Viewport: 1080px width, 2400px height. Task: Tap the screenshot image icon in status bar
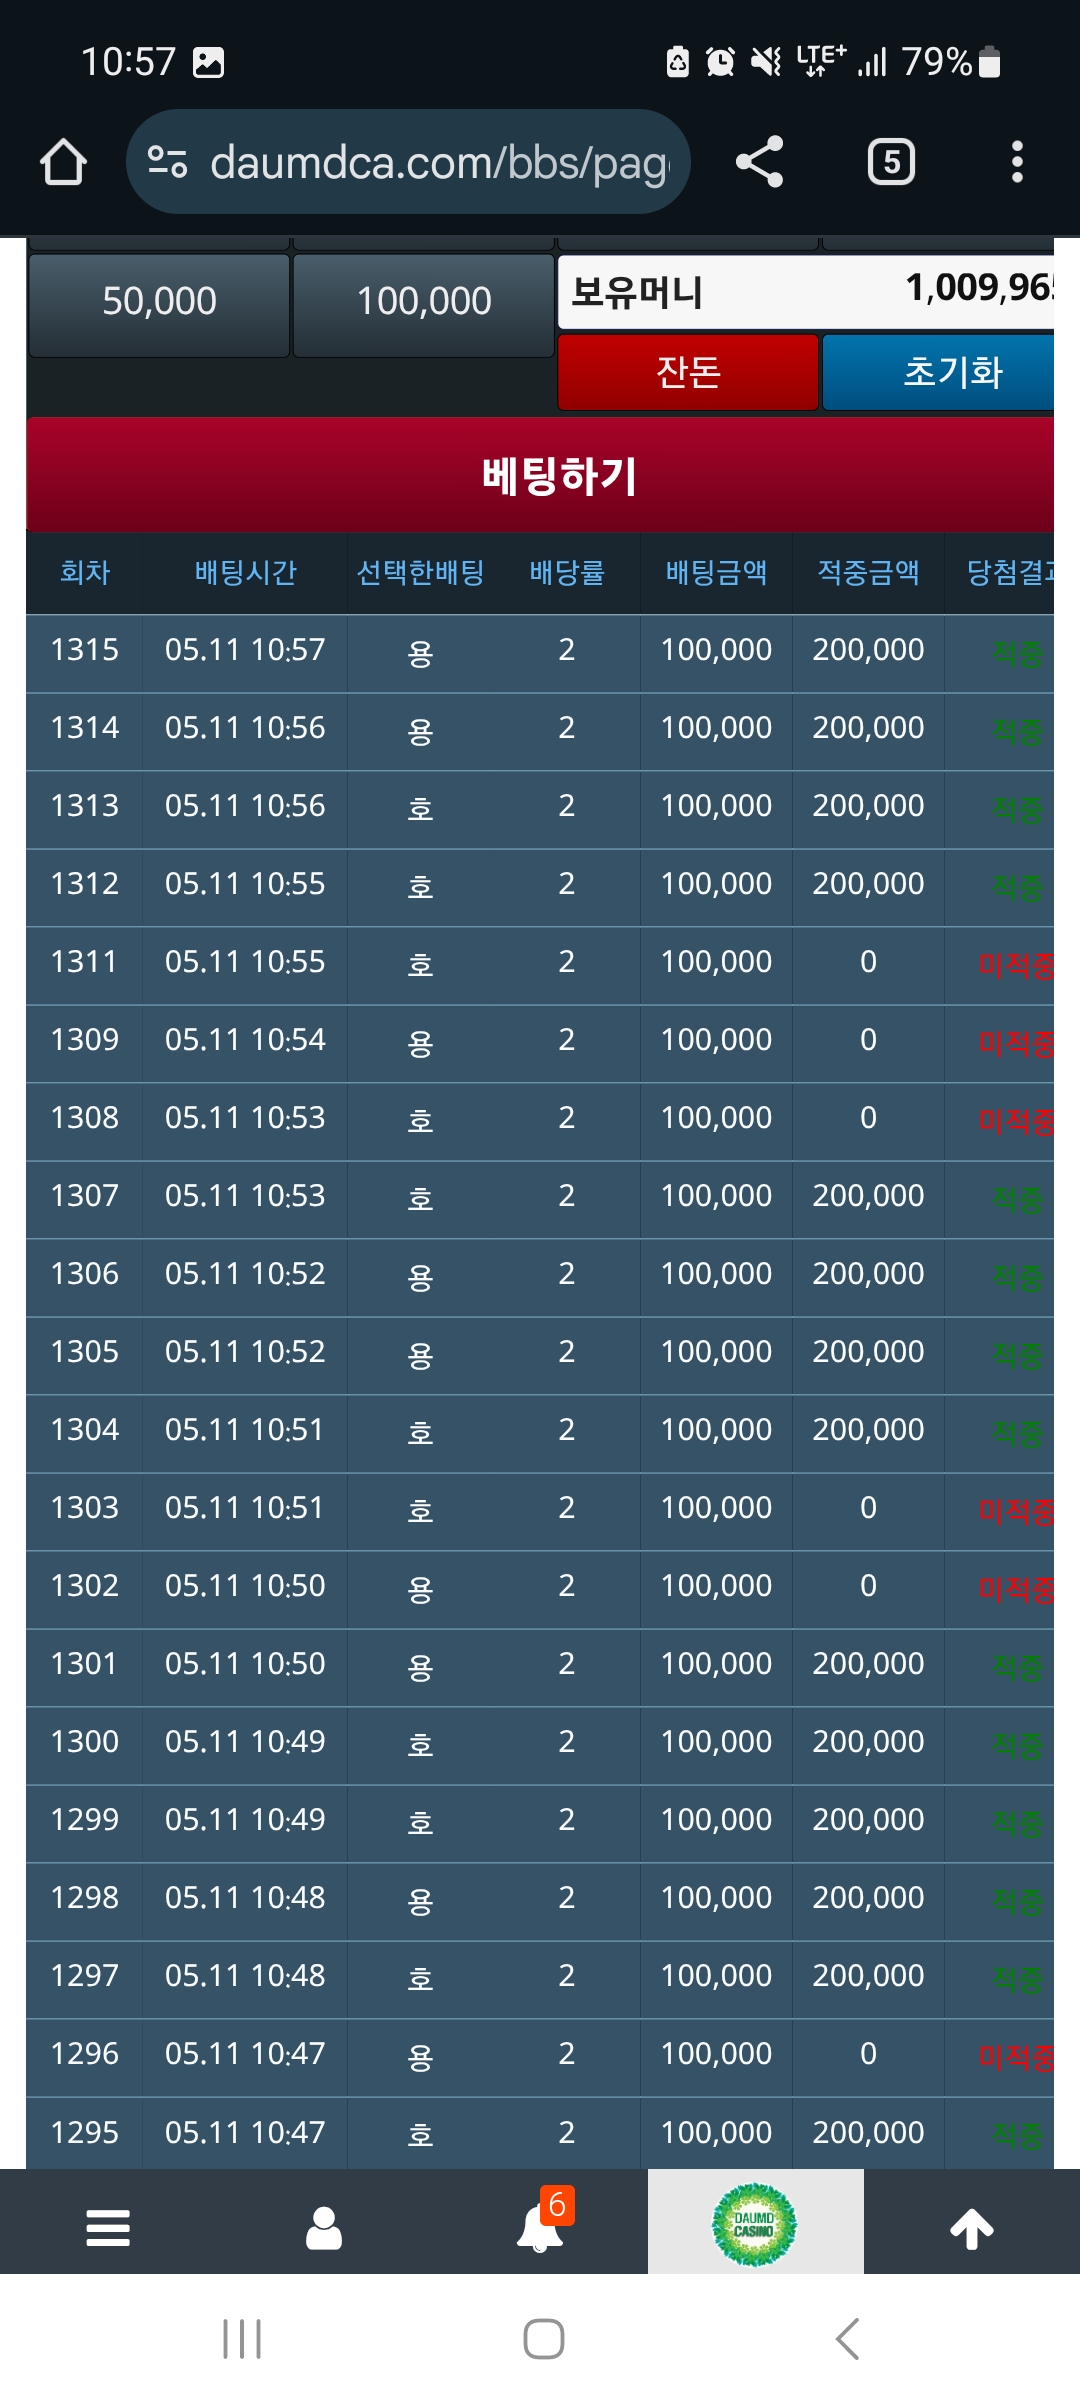point(208,62)
